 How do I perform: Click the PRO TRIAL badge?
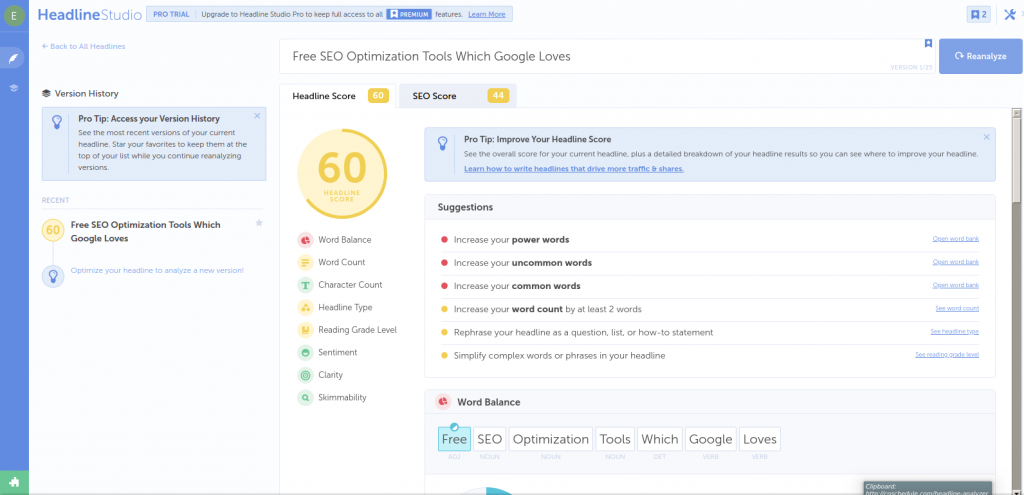click(x=171, y=14)
